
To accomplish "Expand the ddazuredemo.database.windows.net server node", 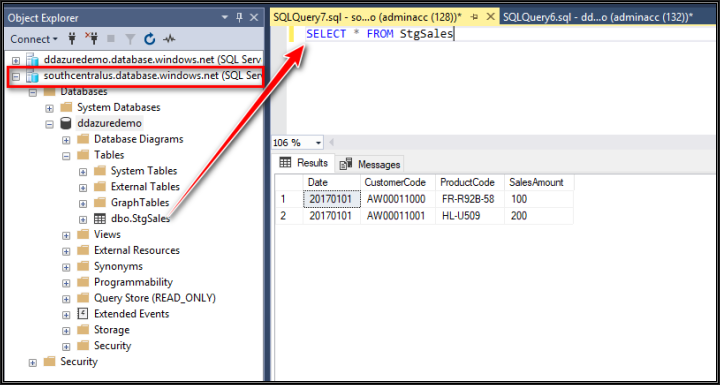I will 16,61.
